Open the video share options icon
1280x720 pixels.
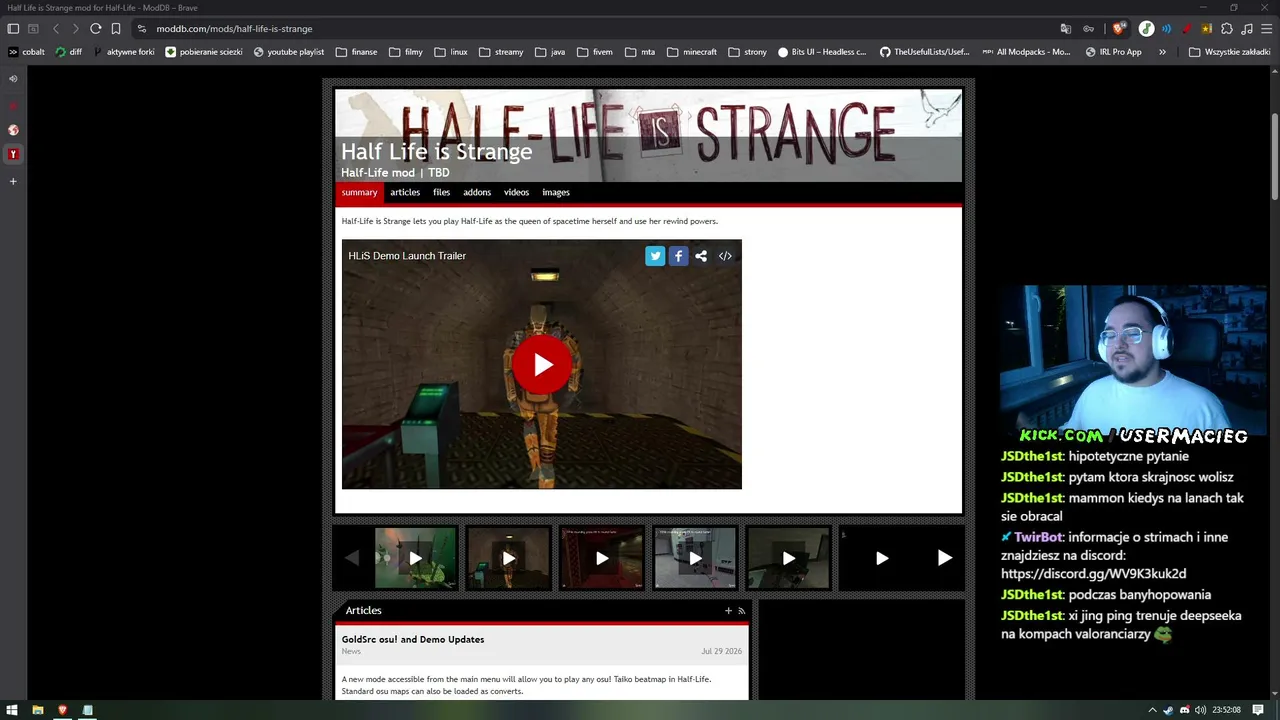coord(701,256)
